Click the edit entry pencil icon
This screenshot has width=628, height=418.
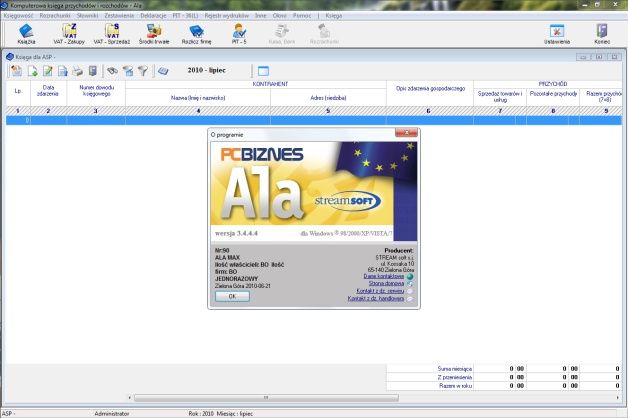(x=48, y=71)
